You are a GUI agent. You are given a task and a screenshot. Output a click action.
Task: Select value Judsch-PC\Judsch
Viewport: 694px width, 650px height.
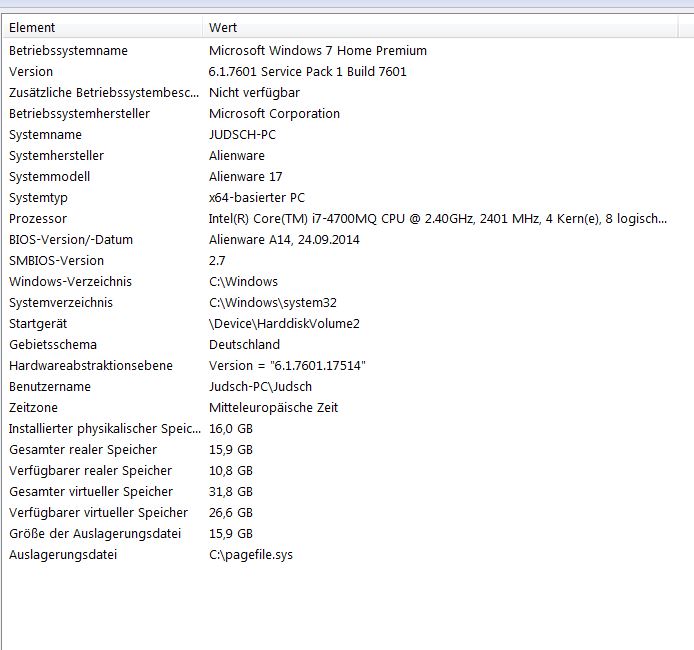tap(260, 387)
